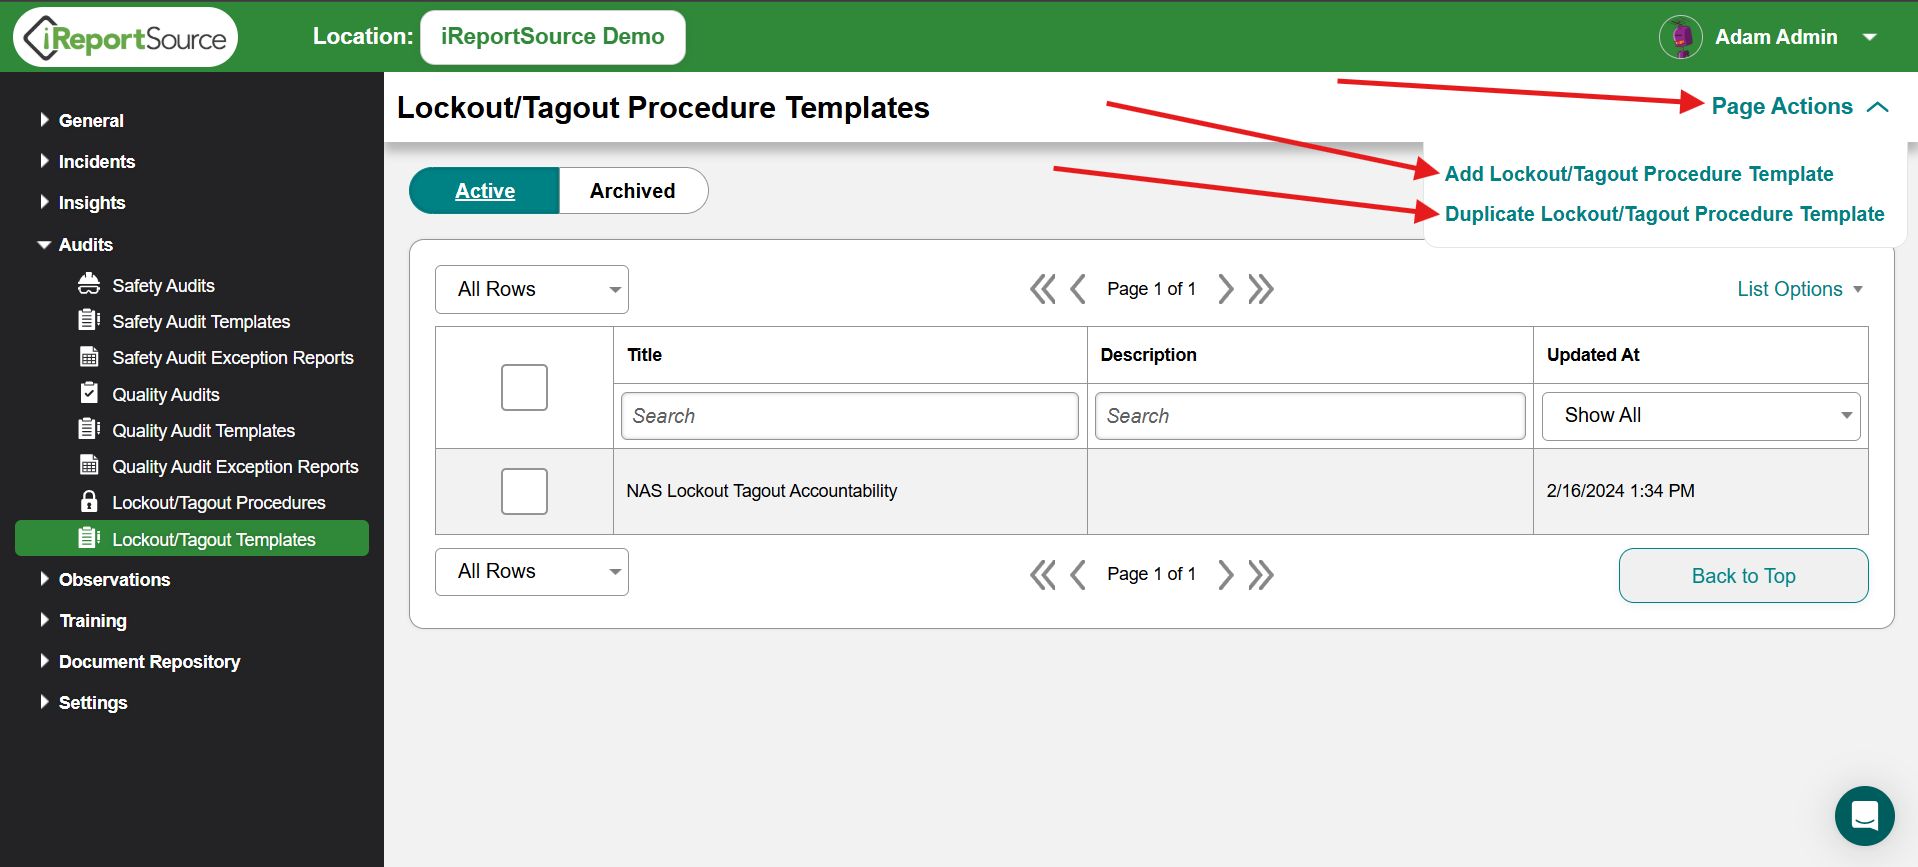
Task: Sort by the Description column header
Action: click(x=1148, y=355)
